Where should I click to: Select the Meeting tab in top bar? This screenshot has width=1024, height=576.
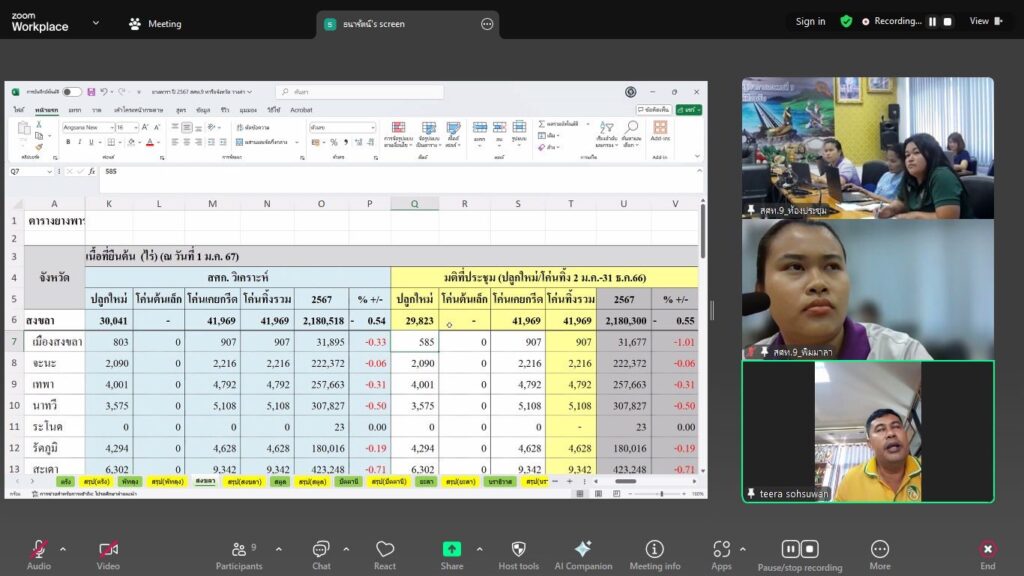click(156, 23)
